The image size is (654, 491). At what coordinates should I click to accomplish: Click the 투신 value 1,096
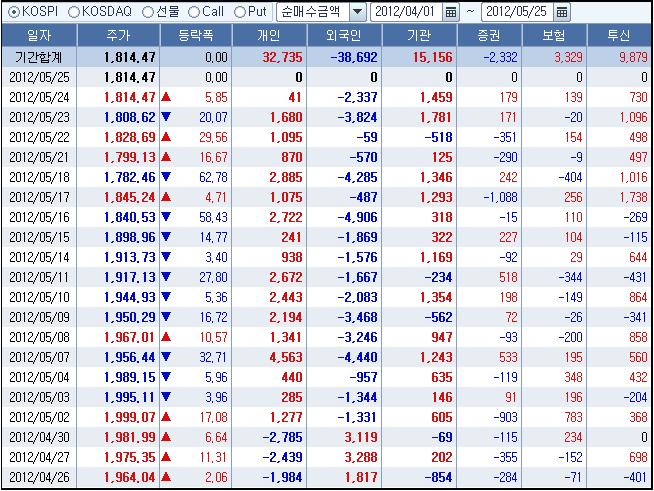634,117
